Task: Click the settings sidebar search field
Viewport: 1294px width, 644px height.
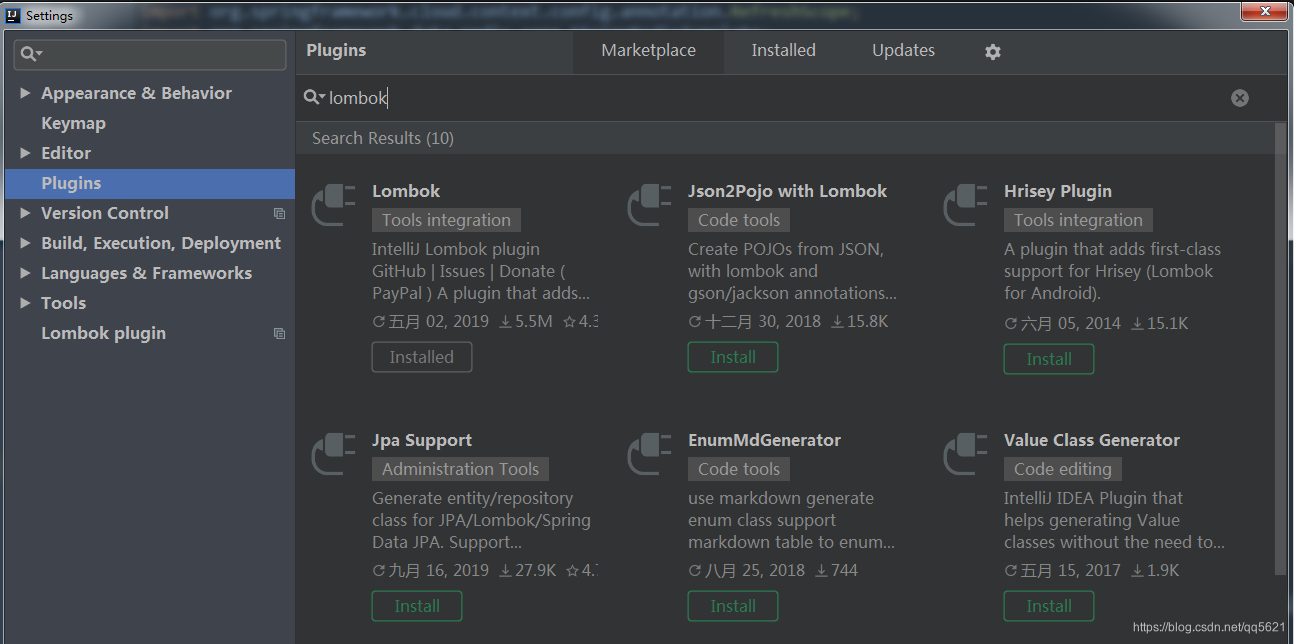Action: click(150, 55)
